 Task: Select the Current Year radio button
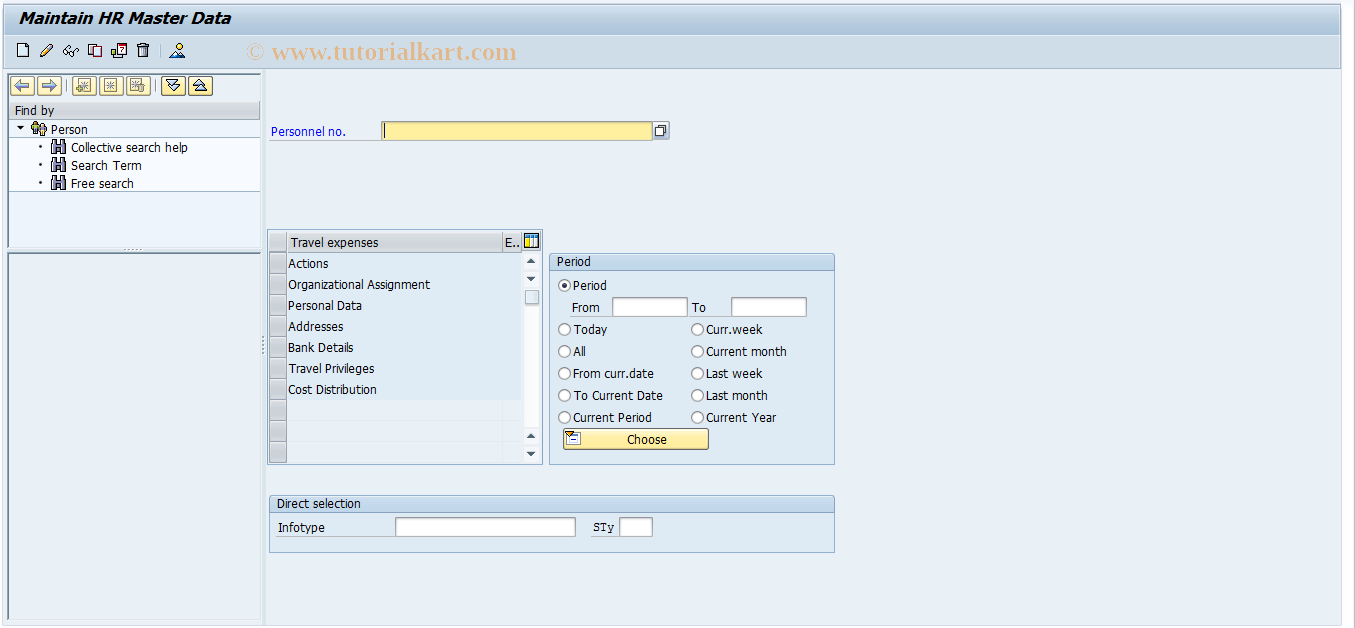tap(697, 418)
